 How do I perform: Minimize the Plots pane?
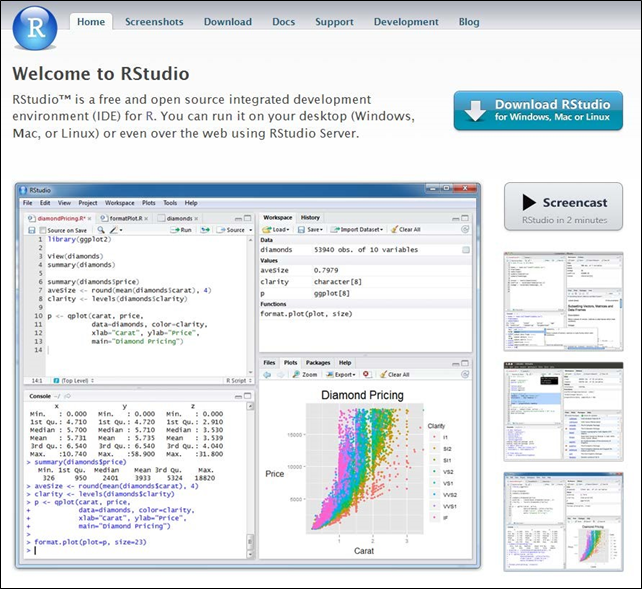(x=456, y=364)
